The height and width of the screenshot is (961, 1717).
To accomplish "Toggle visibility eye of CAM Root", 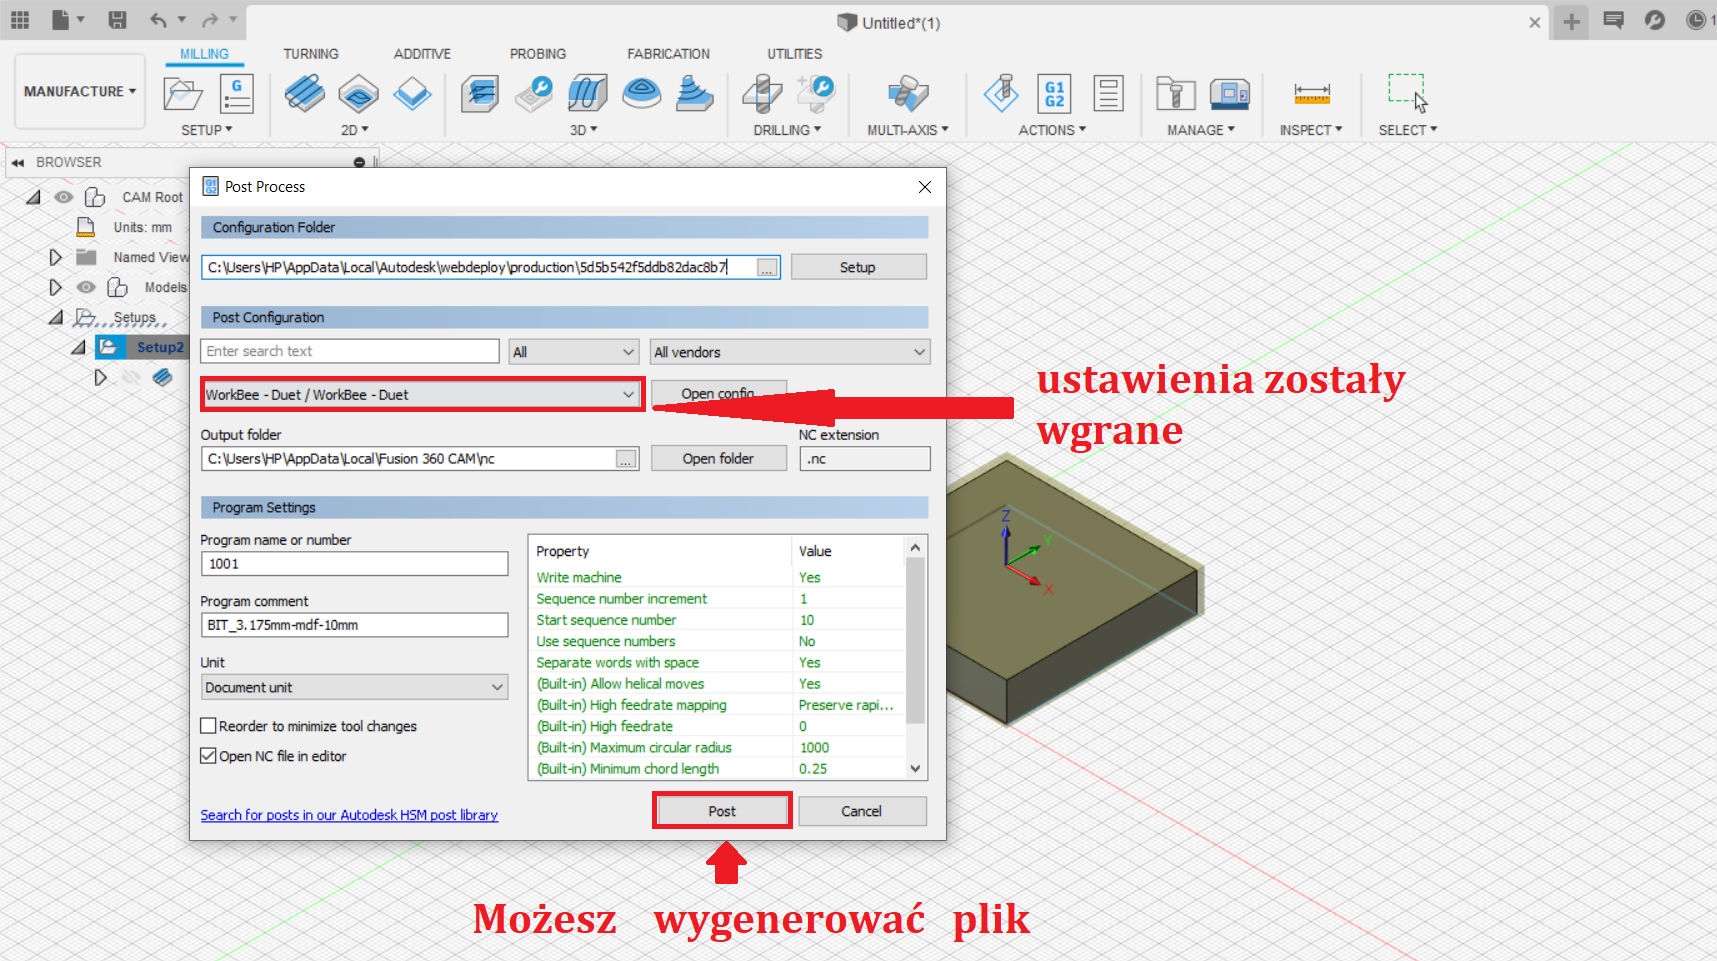I will (64, 197).
